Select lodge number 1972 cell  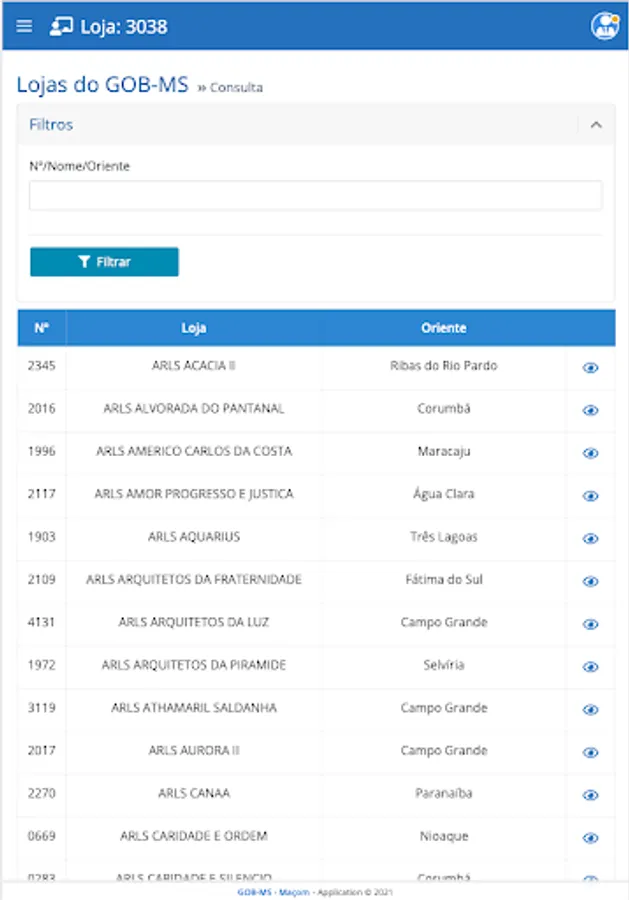pyautogui.click(x=42, y=665)
